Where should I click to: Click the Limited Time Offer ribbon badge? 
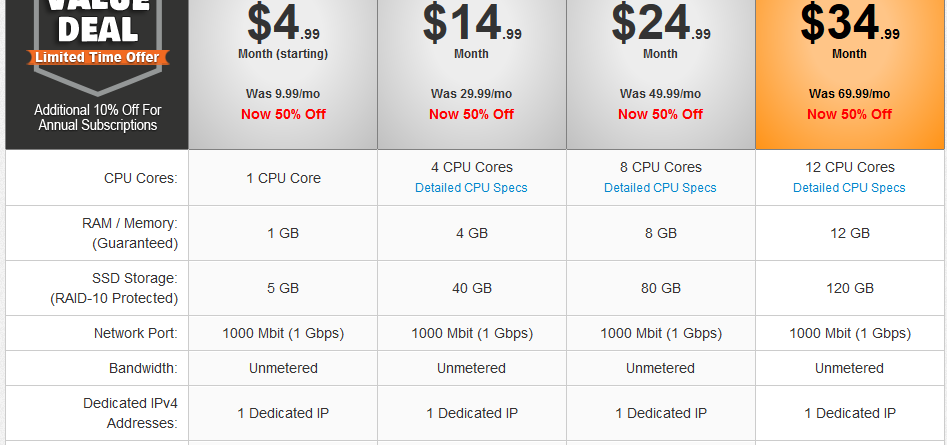pos(97,57)
